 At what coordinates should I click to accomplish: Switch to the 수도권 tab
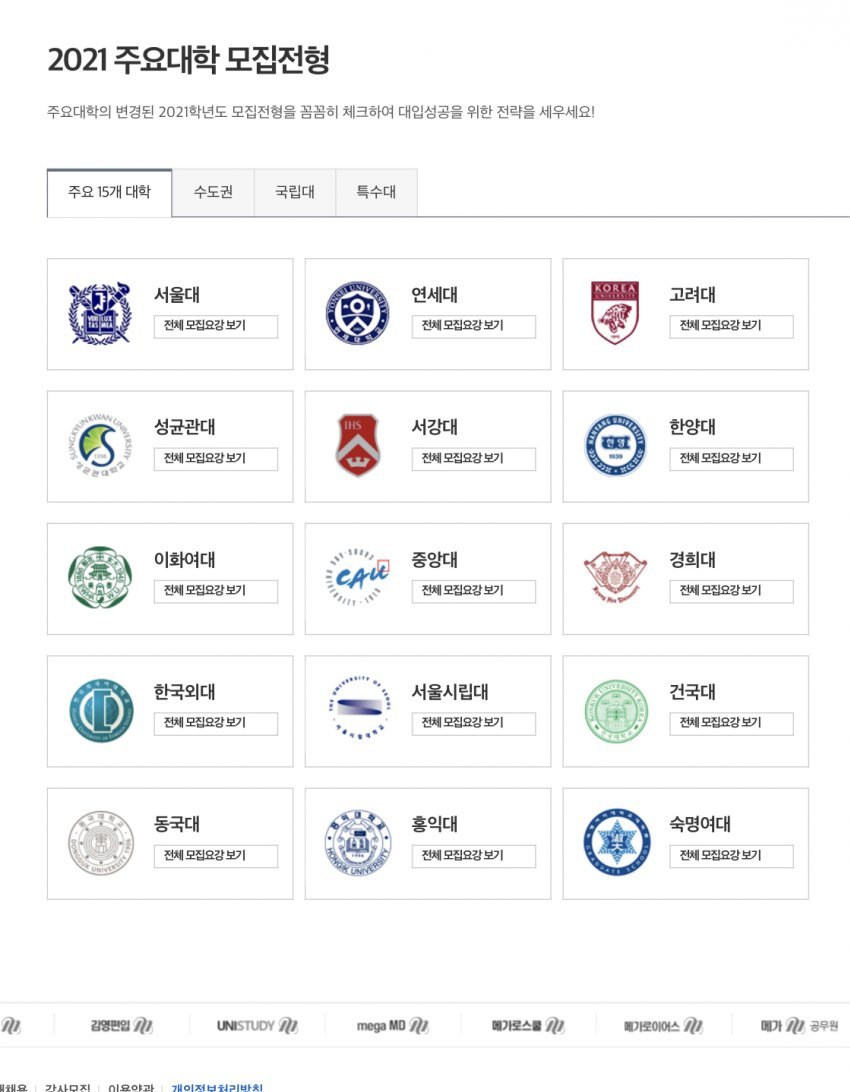click(213, 192)
